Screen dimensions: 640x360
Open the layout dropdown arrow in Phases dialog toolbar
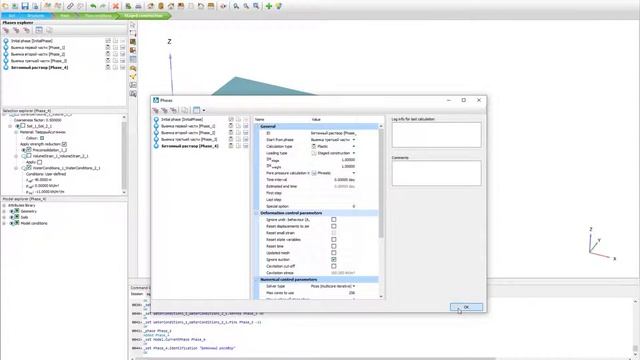pos(204,110)
